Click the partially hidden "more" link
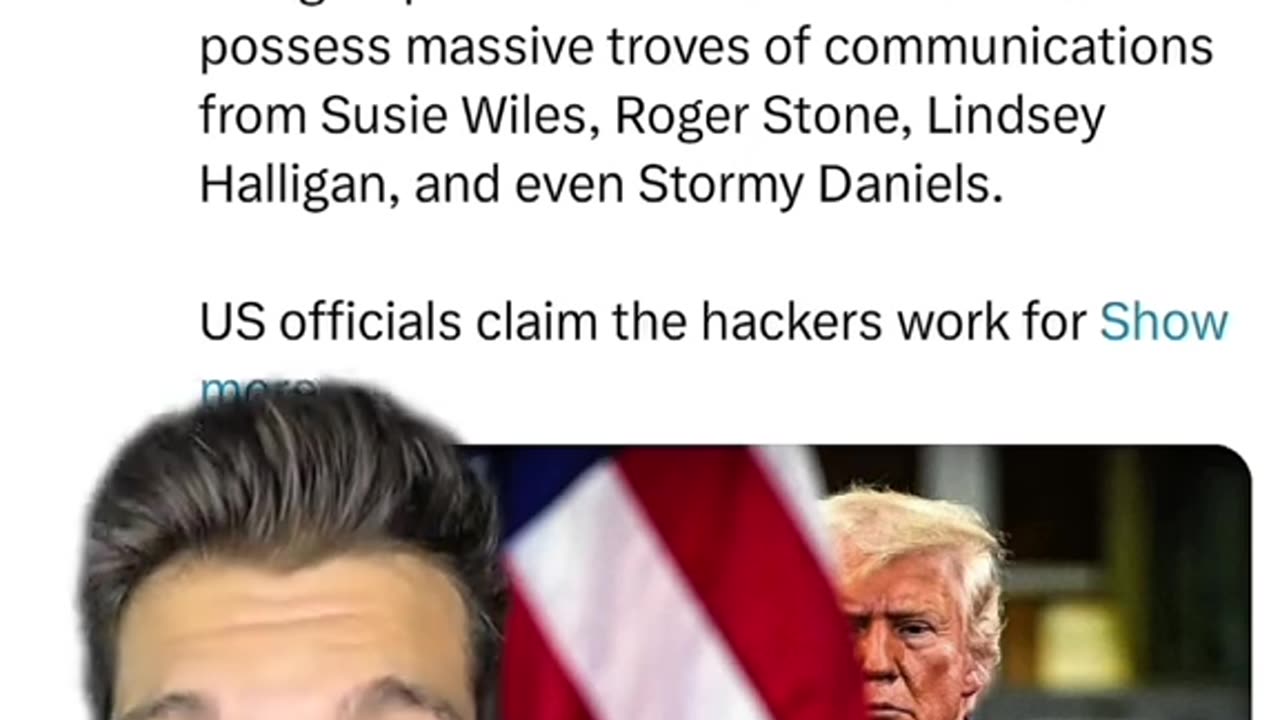This screenshot has width=1280, height=720. coord(258,392)
